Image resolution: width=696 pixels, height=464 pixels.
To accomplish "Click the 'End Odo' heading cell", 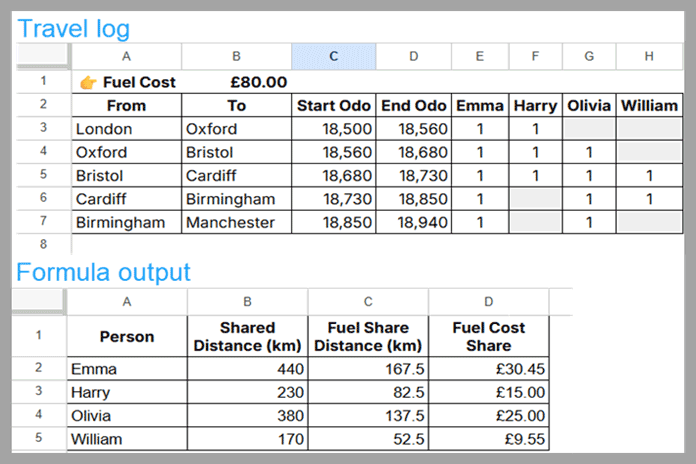I will pyautogui.click(x=414, y=106).
